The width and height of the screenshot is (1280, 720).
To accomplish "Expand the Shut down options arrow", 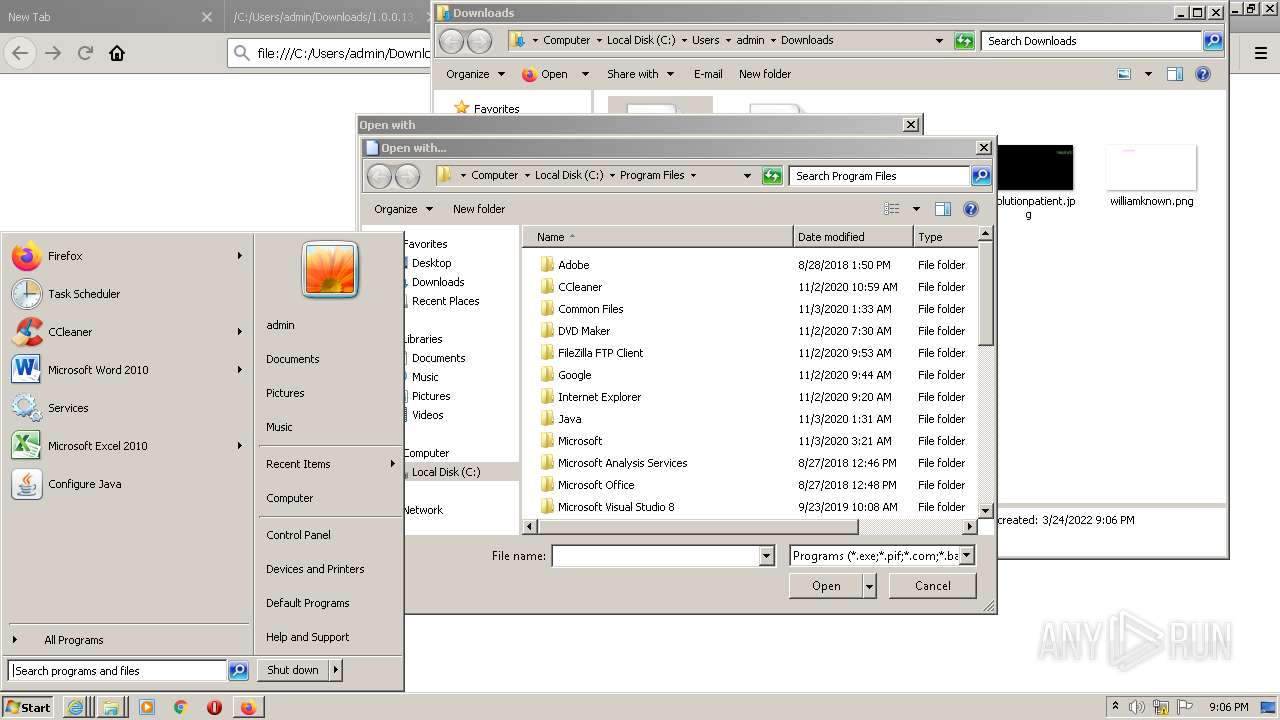I will pyautogui.click(x=336, y=670).
